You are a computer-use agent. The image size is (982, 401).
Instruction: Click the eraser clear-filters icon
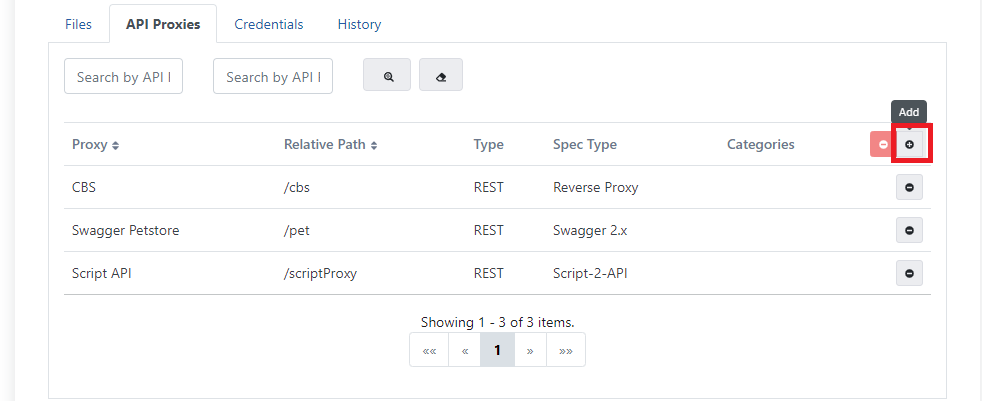tap(441, 77)
